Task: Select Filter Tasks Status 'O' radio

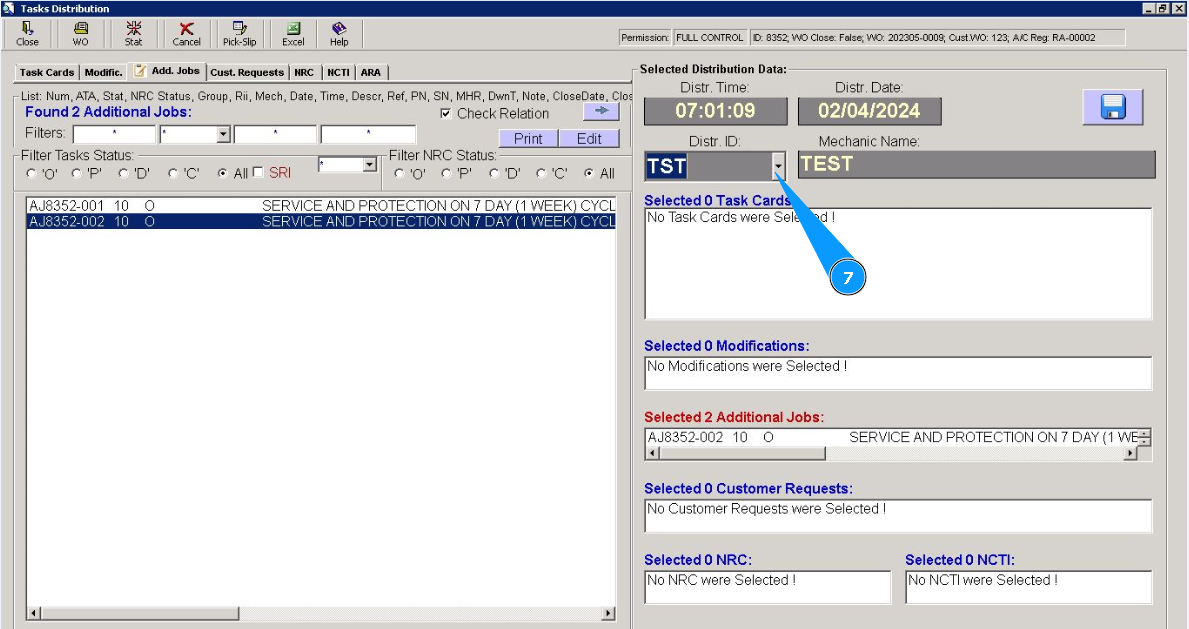Action: 31,174
